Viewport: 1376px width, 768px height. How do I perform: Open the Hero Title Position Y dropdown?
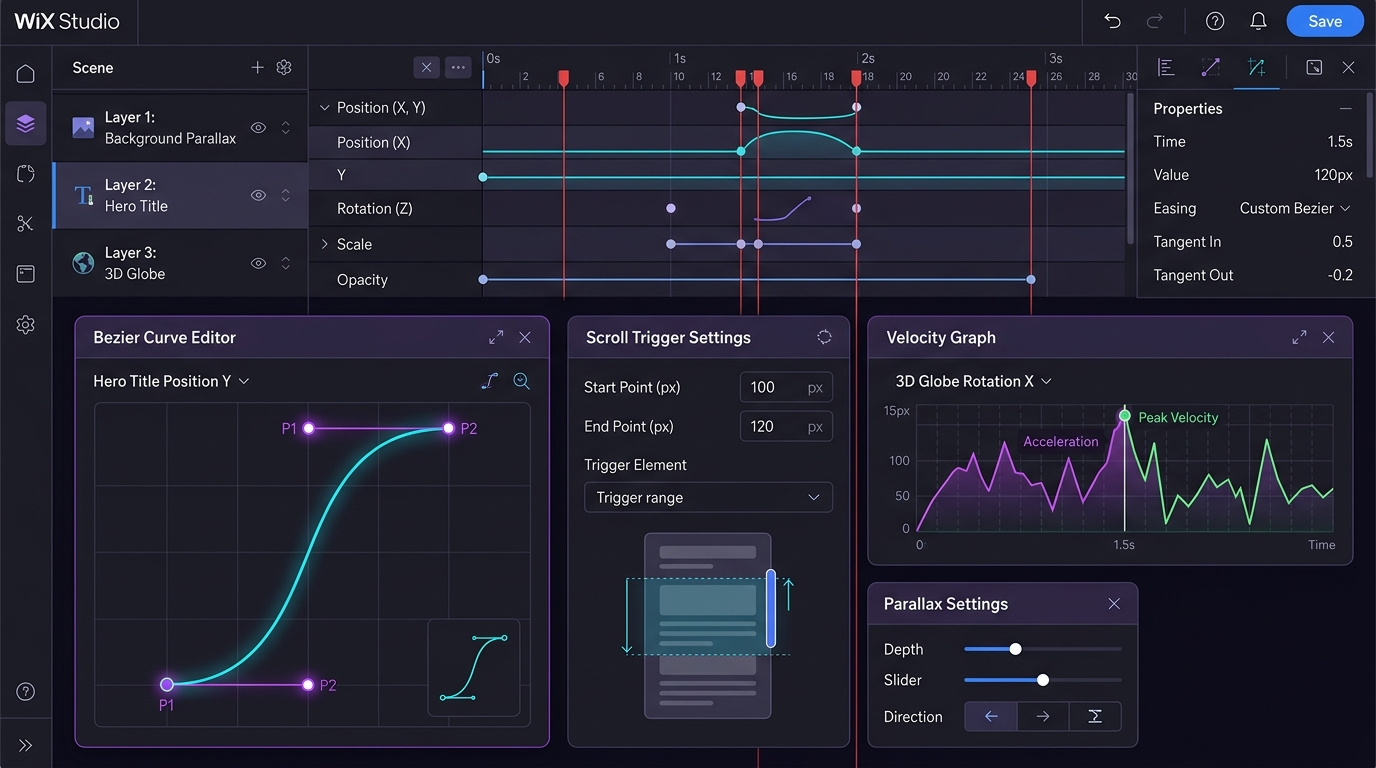coord(171,381)
